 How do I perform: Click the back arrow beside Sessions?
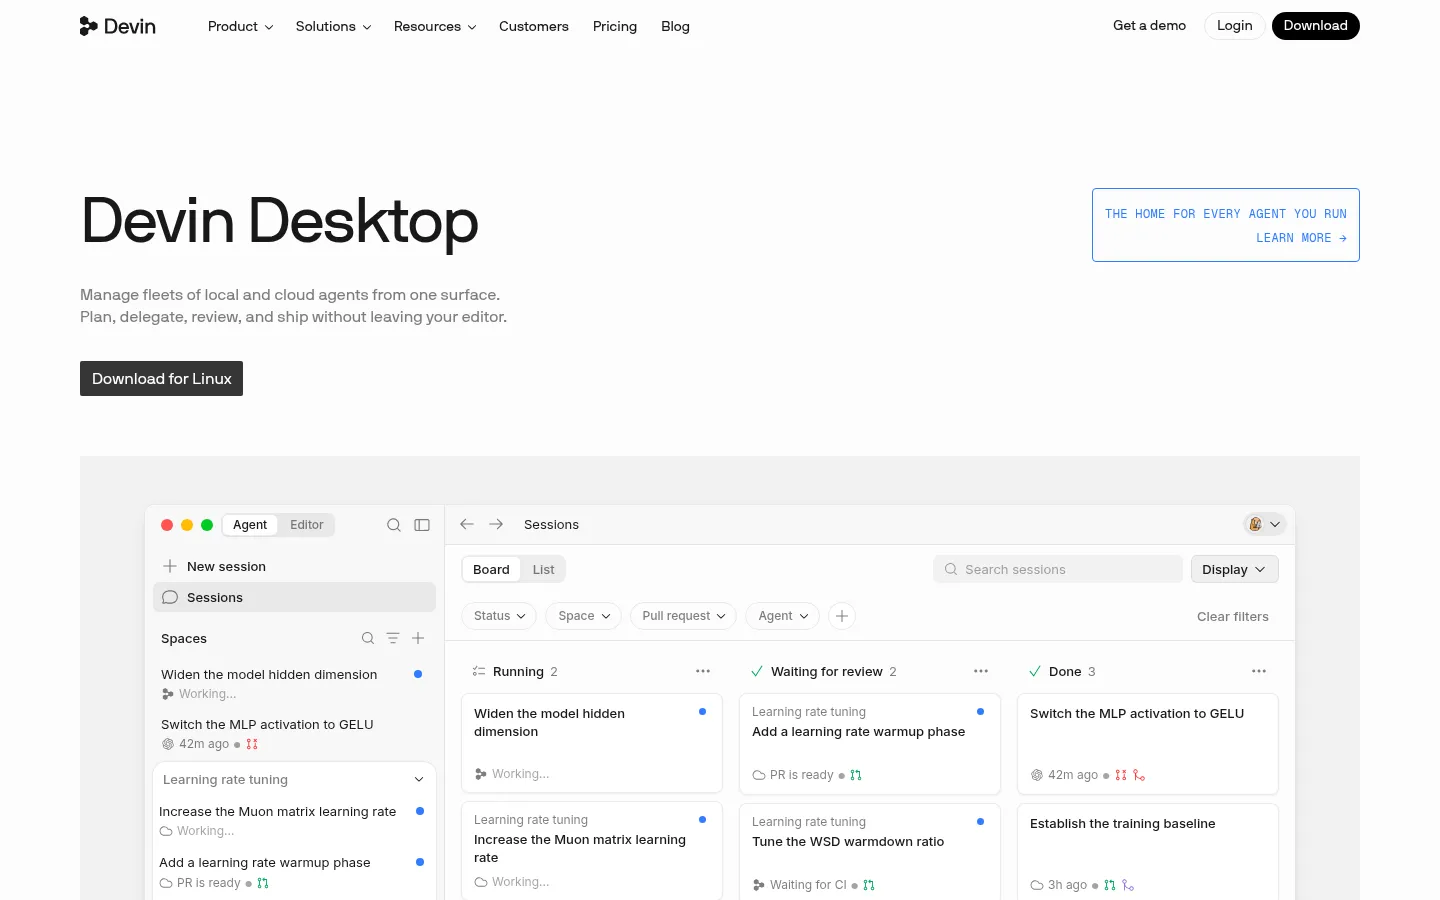467,524
